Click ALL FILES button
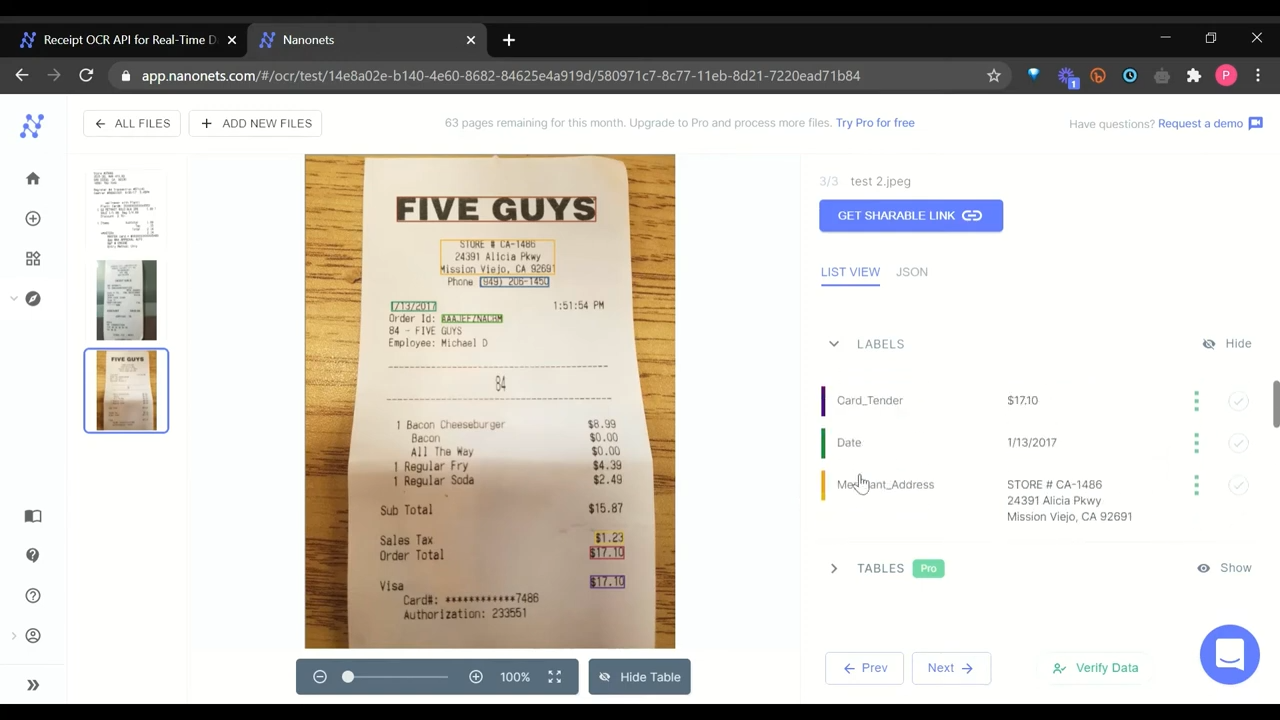Image resolution: width=1280 pixels, height=720 pixels. point(133,123)
